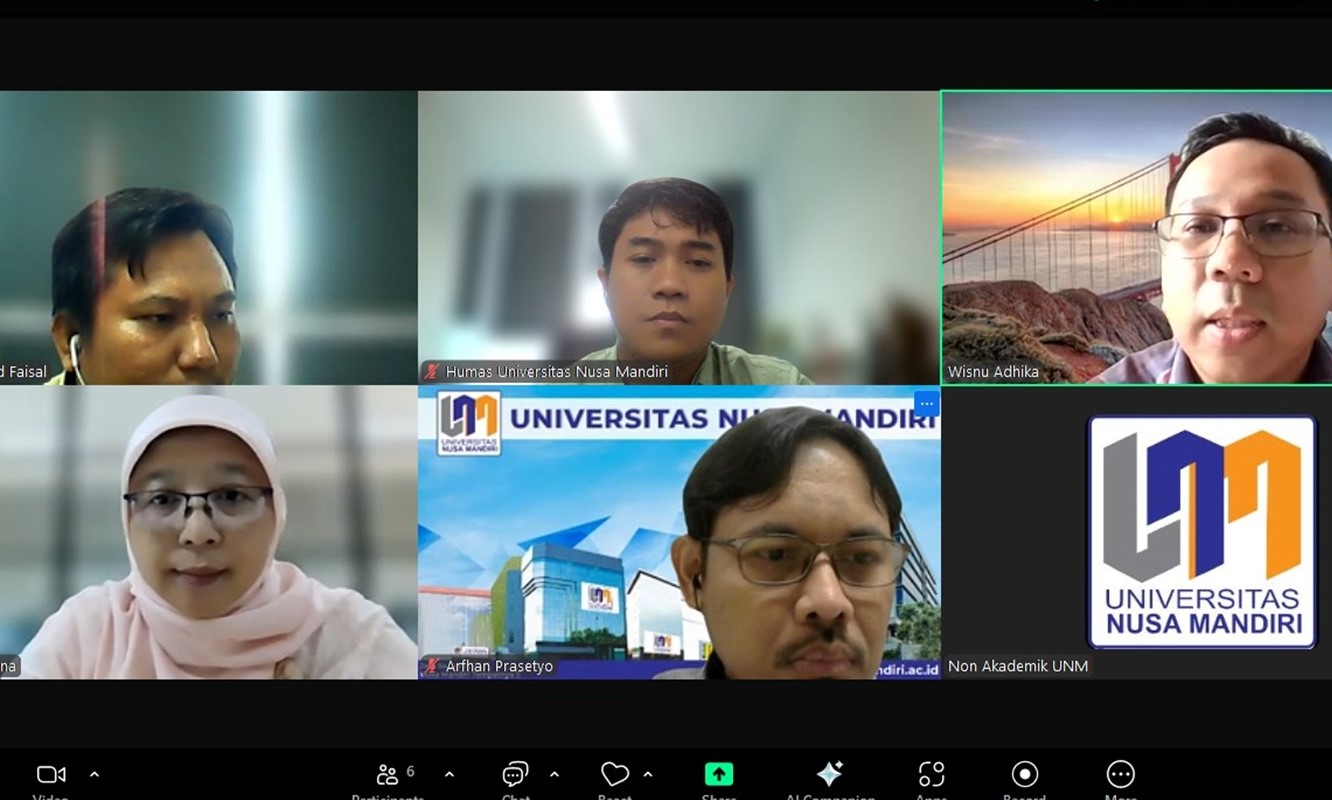Image resolution: width=1332 pixels, height=800 pixels.
Task: Open the Participants panel icon
Action: [387, 774]
